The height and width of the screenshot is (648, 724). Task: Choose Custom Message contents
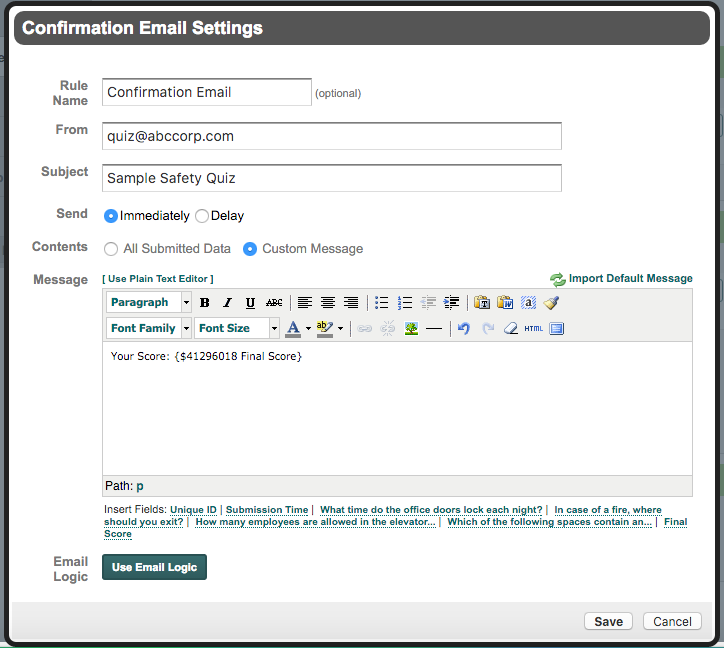coord(250,249)
